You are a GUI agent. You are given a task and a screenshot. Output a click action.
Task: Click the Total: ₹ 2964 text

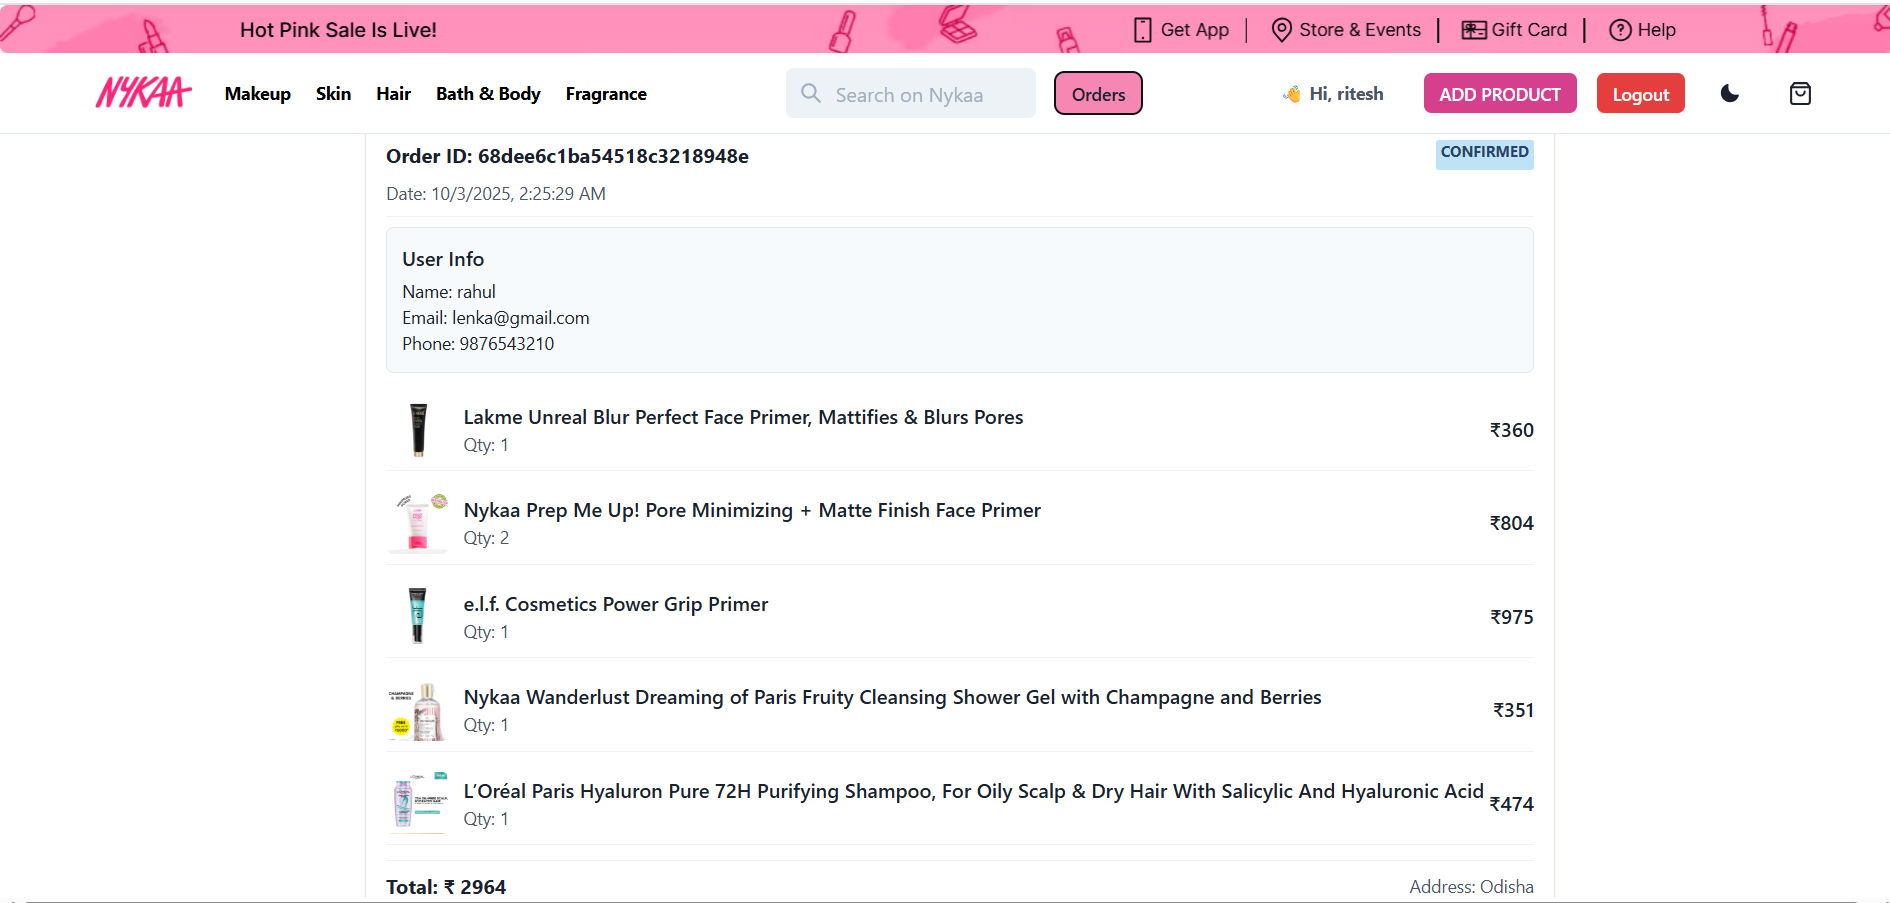pos(446,887)
